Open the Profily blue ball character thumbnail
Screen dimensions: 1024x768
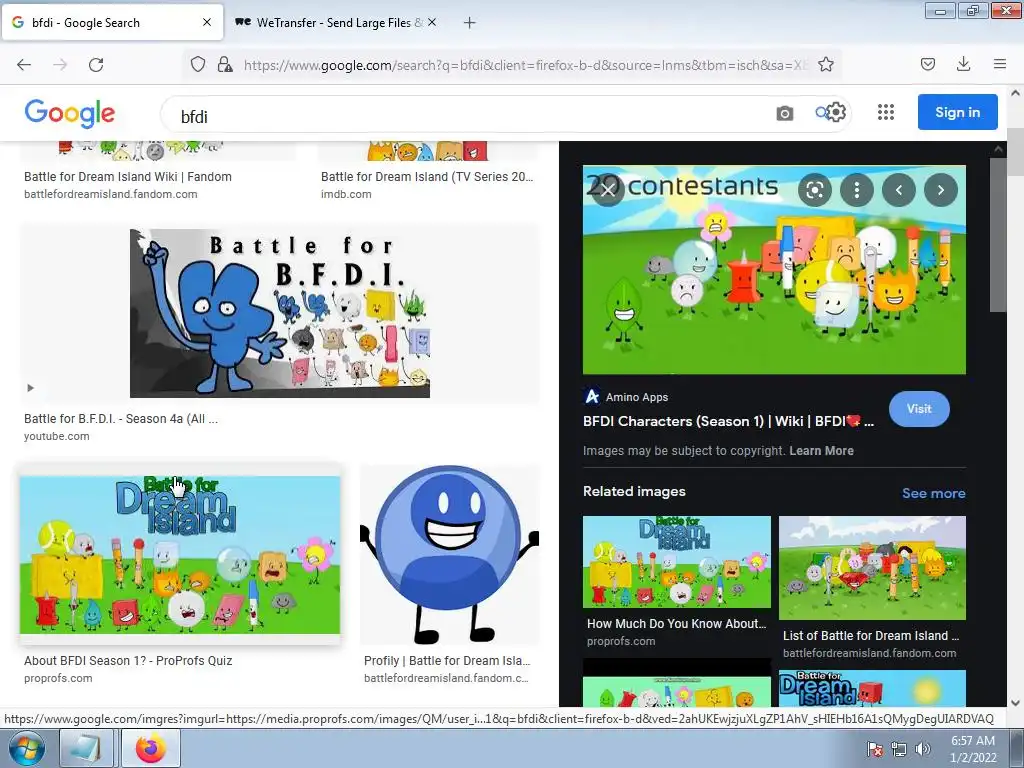point(449,554)
